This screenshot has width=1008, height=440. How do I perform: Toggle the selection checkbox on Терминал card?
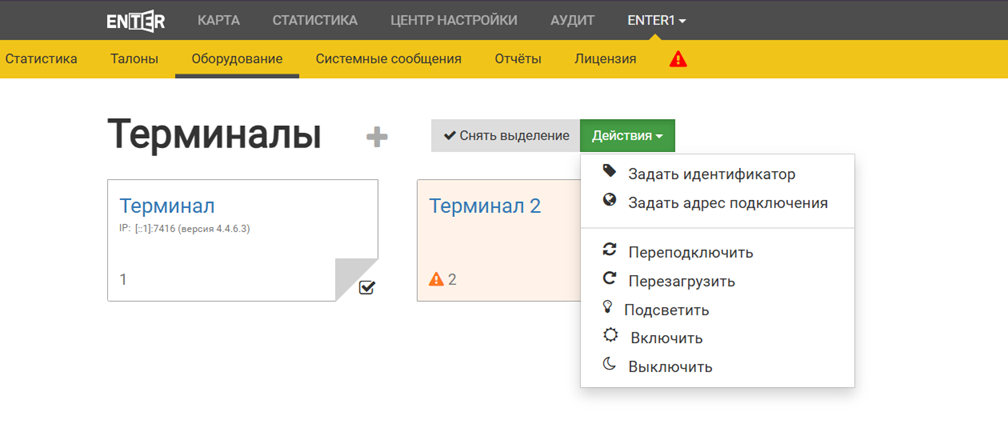point(367,288)
